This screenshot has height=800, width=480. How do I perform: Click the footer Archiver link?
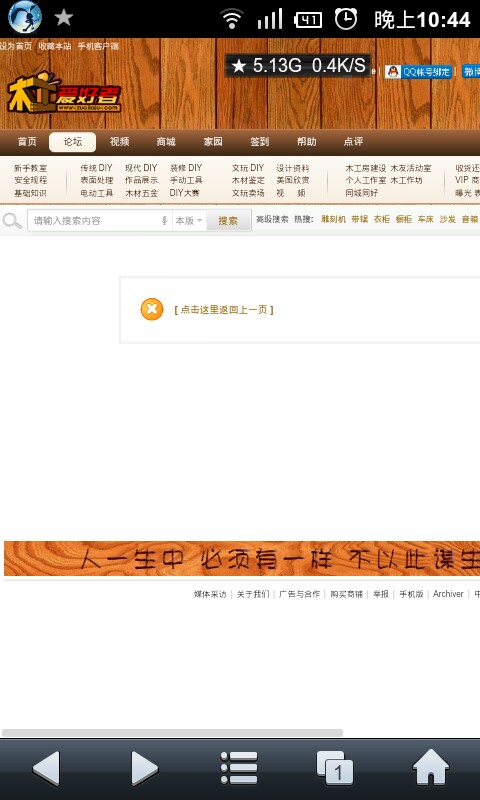point(448,594)
